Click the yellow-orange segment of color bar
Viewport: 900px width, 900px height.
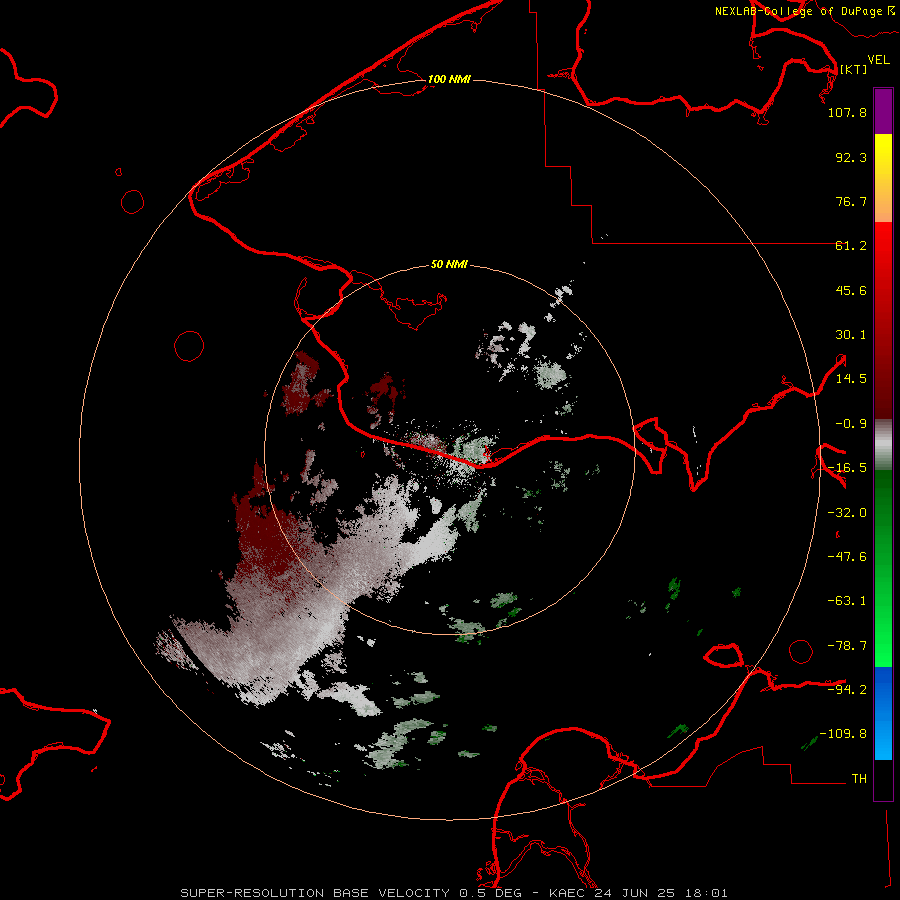pyautogui.click(x=883, y=178)
